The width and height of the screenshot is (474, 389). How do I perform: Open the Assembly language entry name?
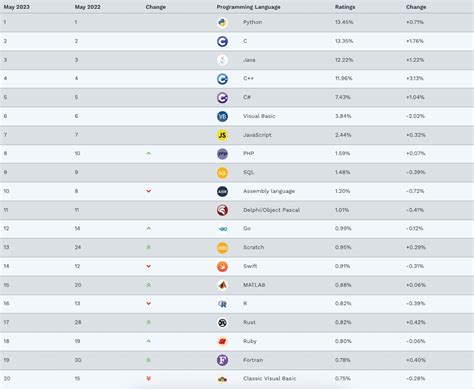click(269, 191)
